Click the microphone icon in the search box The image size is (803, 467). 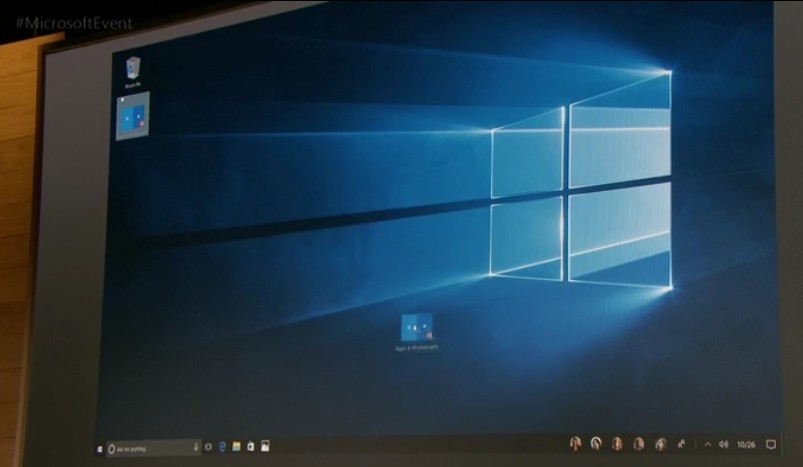[x=196, y=448]
